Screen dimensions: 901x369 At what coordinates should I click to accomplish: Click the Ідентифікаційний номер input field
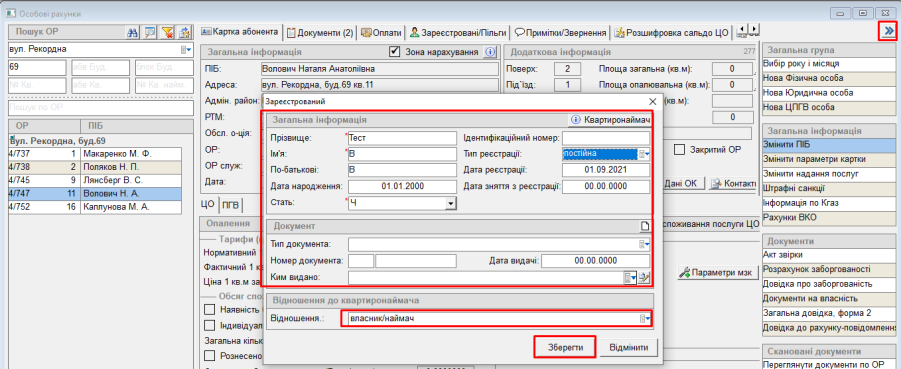pos(606,138)
